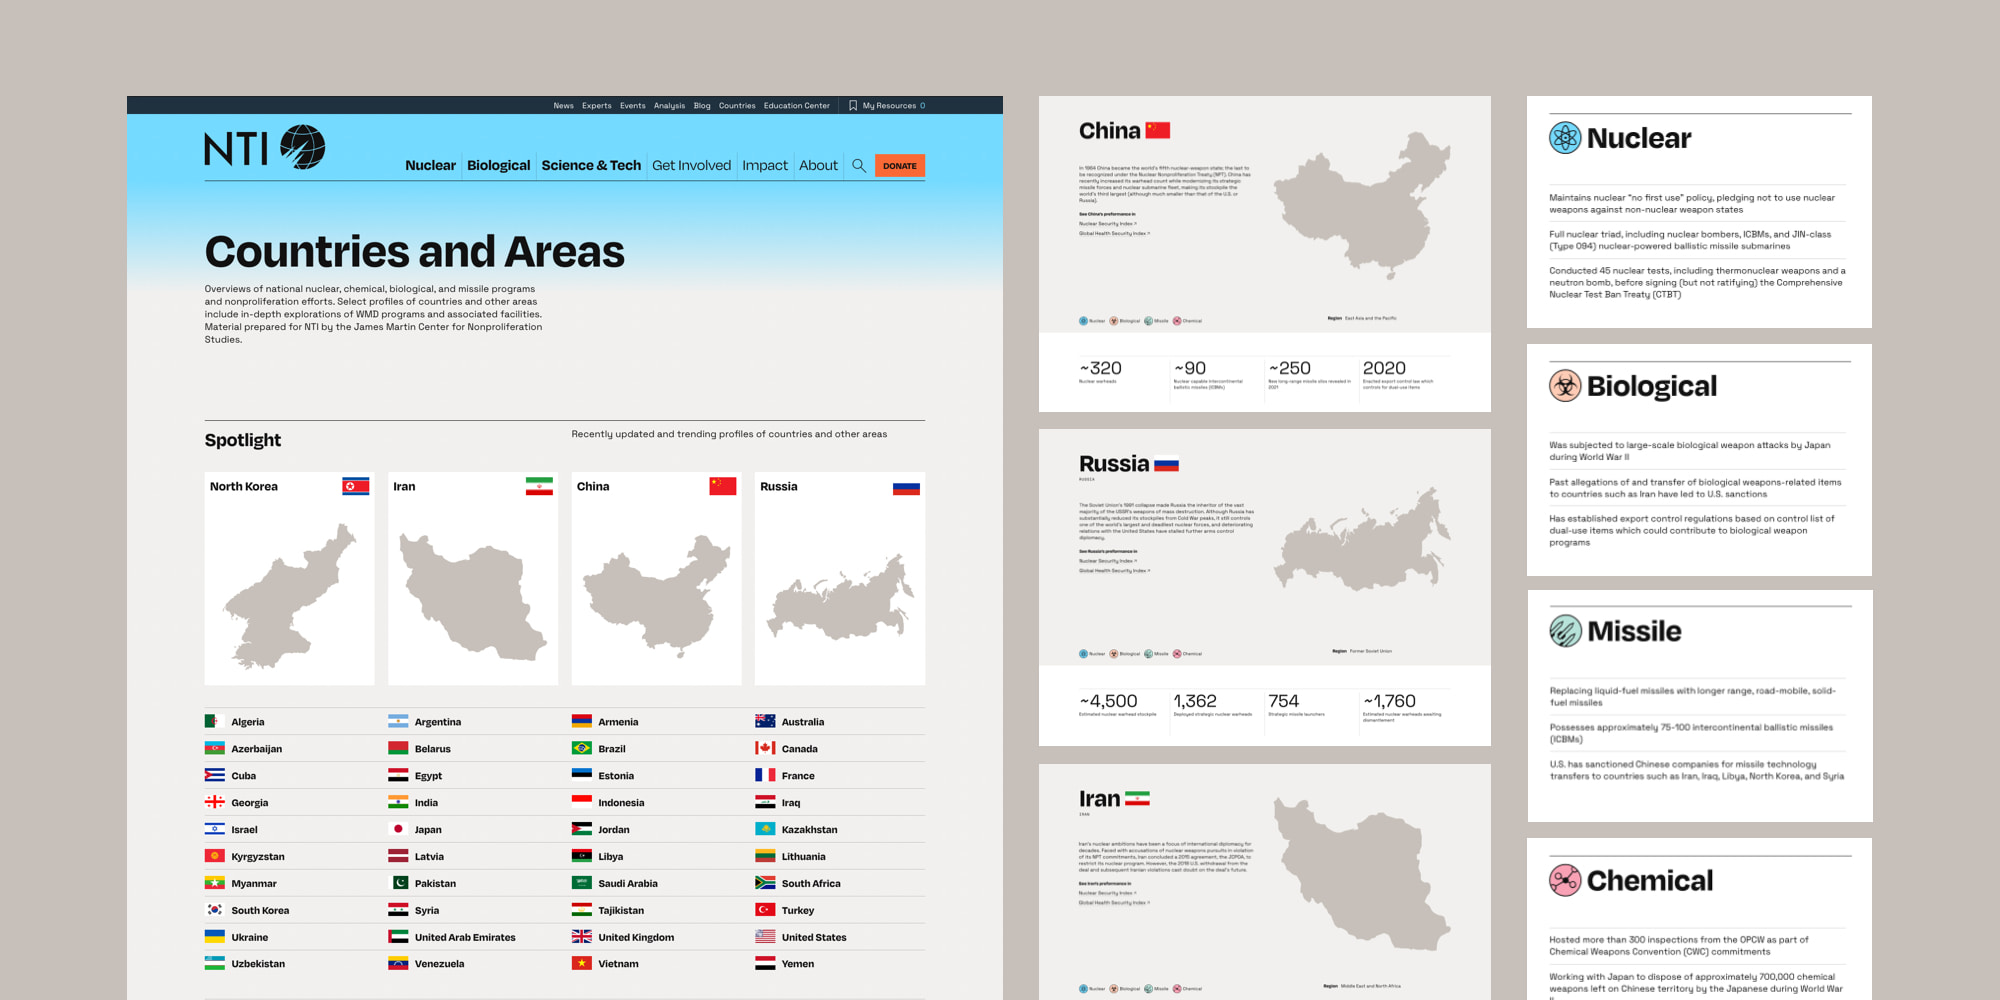Viewport: 2000px width, 1000px height.
Task: Click the North Korea flag in Spotlight
Action: coord(356,487)
